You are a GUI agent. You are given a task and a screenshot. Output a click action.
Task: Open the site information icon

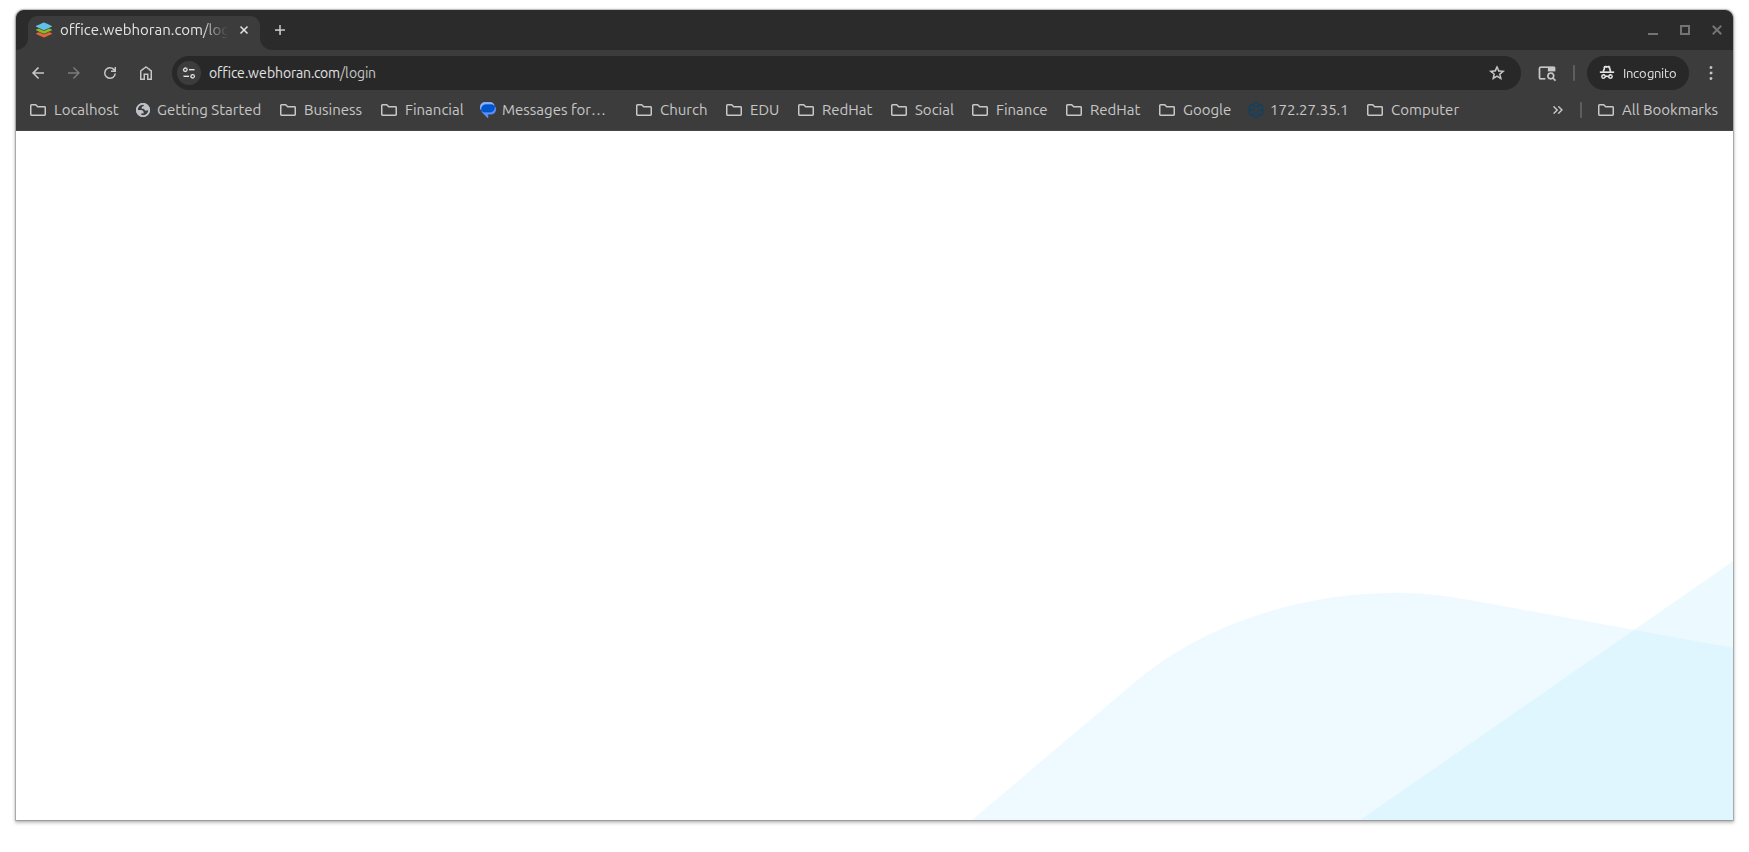(x=189, y=73)
